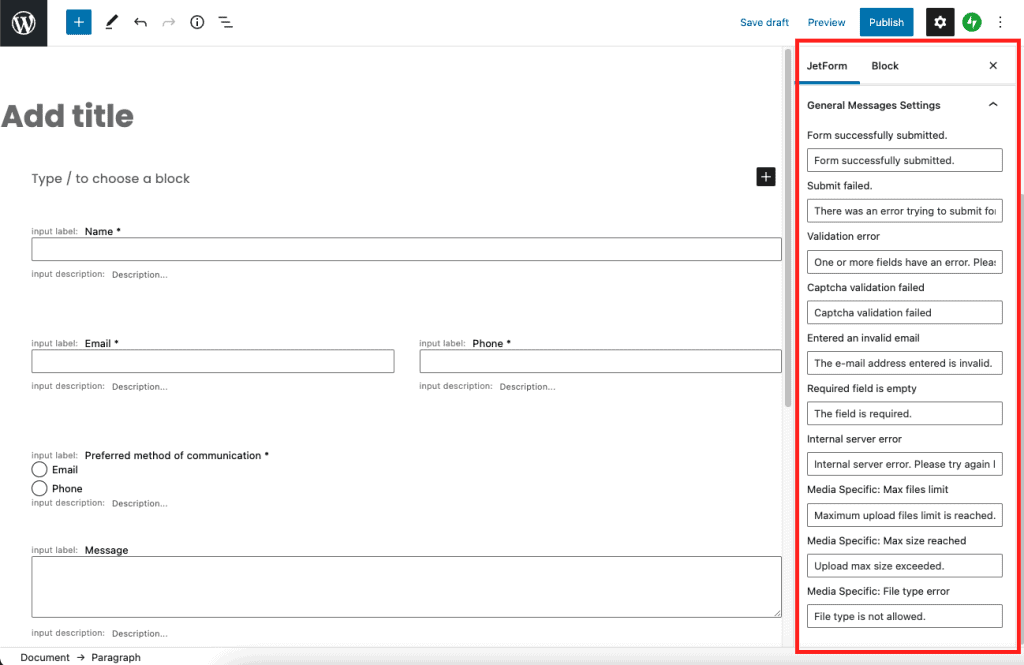Collapse General Messages Settings panel
The width and height of the screenshot is (1024, 665).
tap(904, 105)
